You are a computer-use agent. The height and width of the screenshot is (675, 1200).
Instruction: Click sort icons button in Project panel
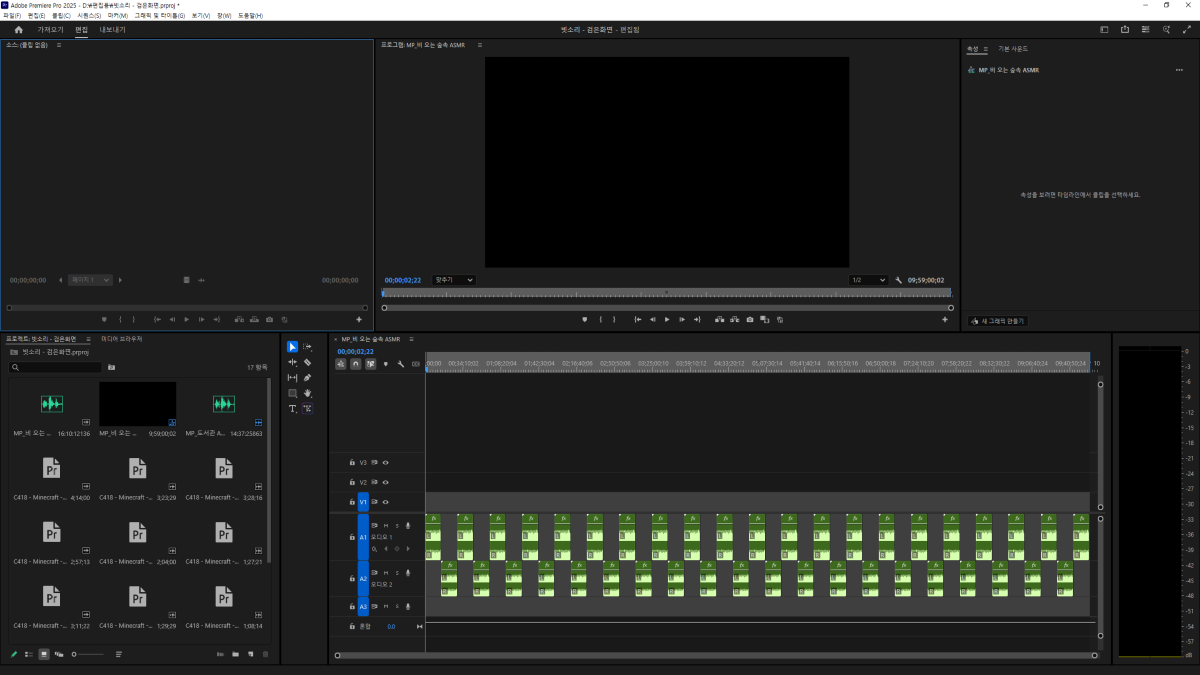coord(118,654)
